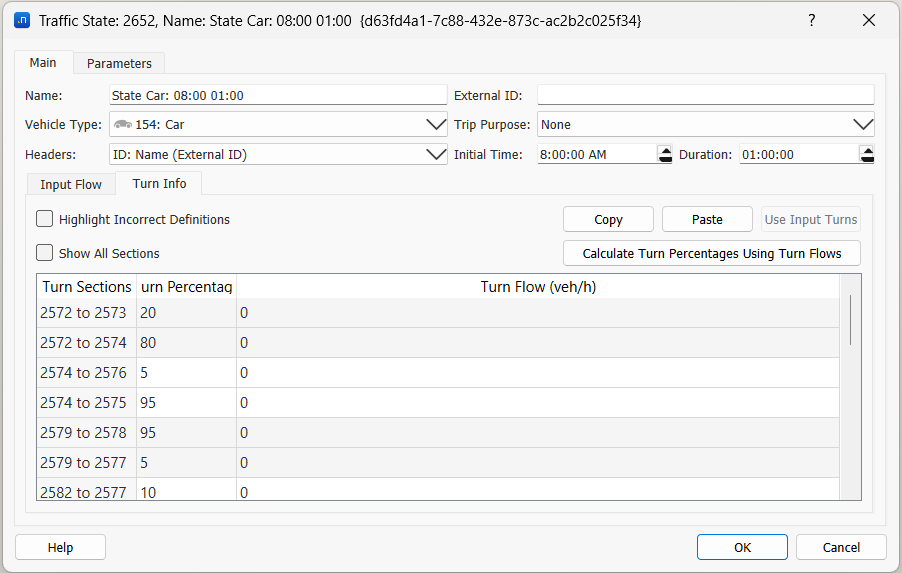This screenshot has height=573, width=902.
Task: Click the Turn Flow (veh/h) column header
Action: tap(538, 287)
